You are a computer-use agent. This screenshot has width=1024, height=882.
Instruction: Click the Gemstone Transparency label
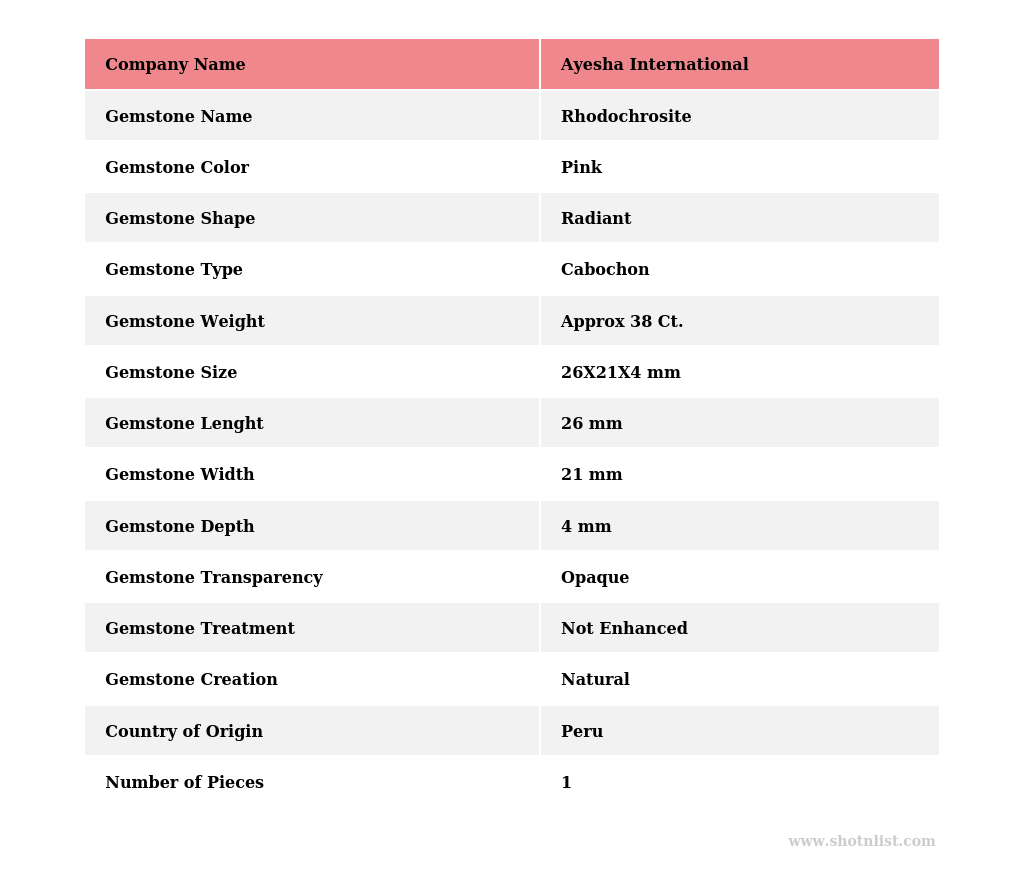coord(214,578)
